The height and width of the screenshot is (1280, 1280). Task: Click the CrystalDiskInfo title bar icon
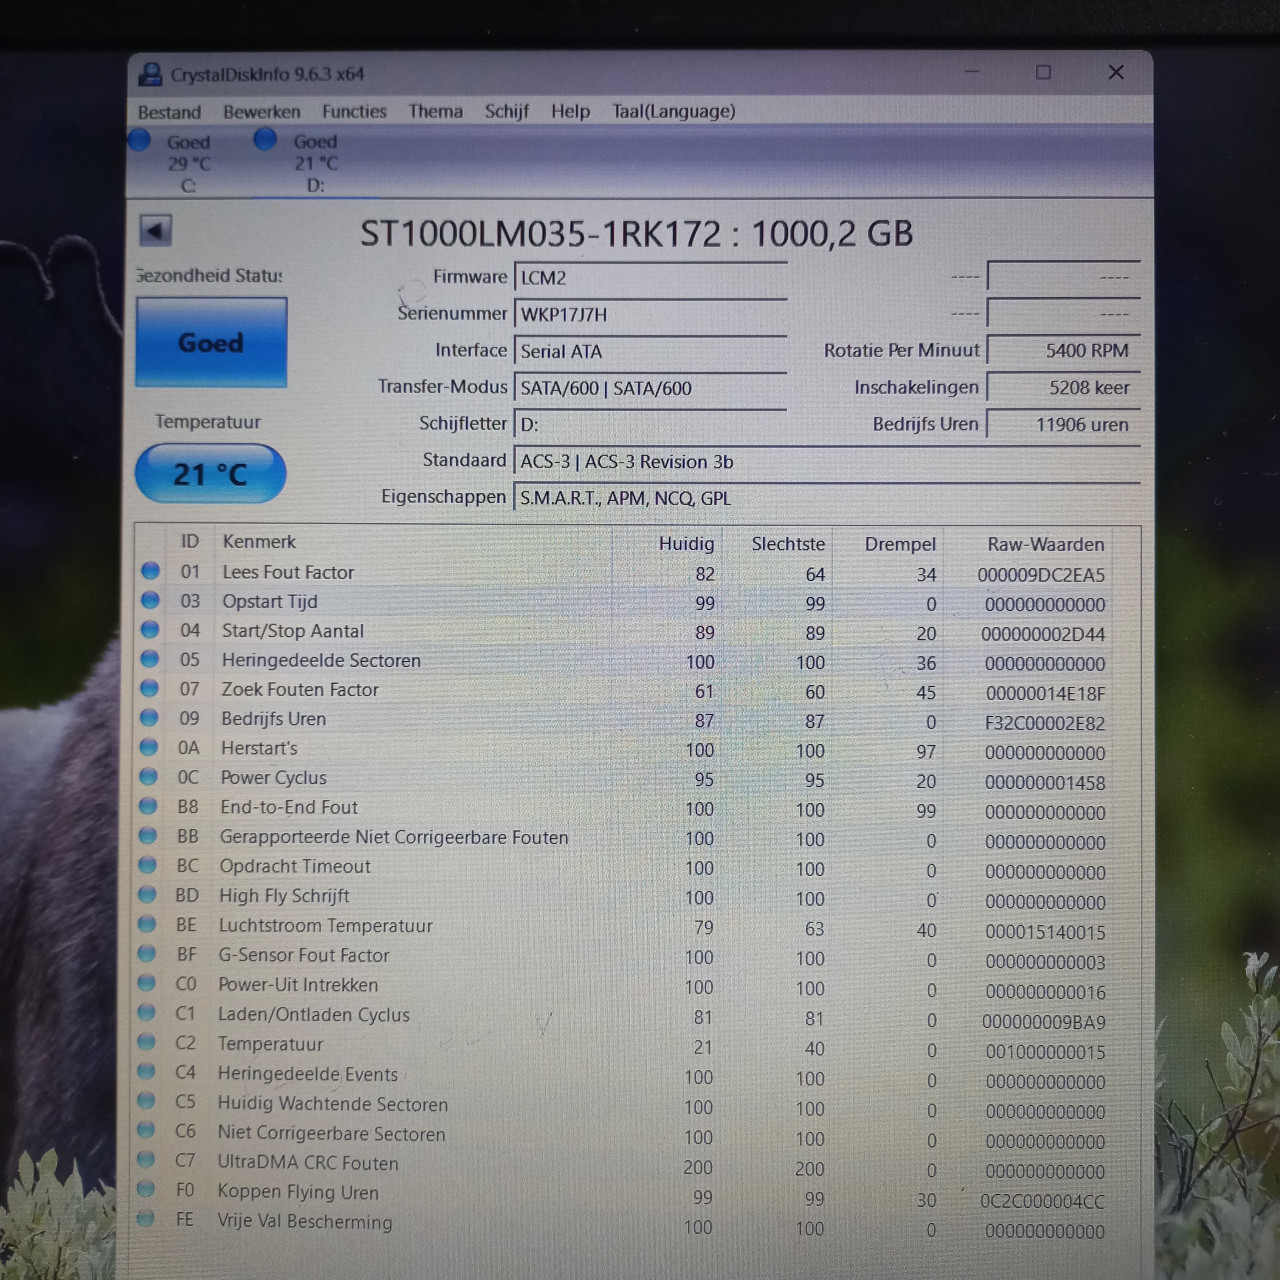[x=151, y=74]
